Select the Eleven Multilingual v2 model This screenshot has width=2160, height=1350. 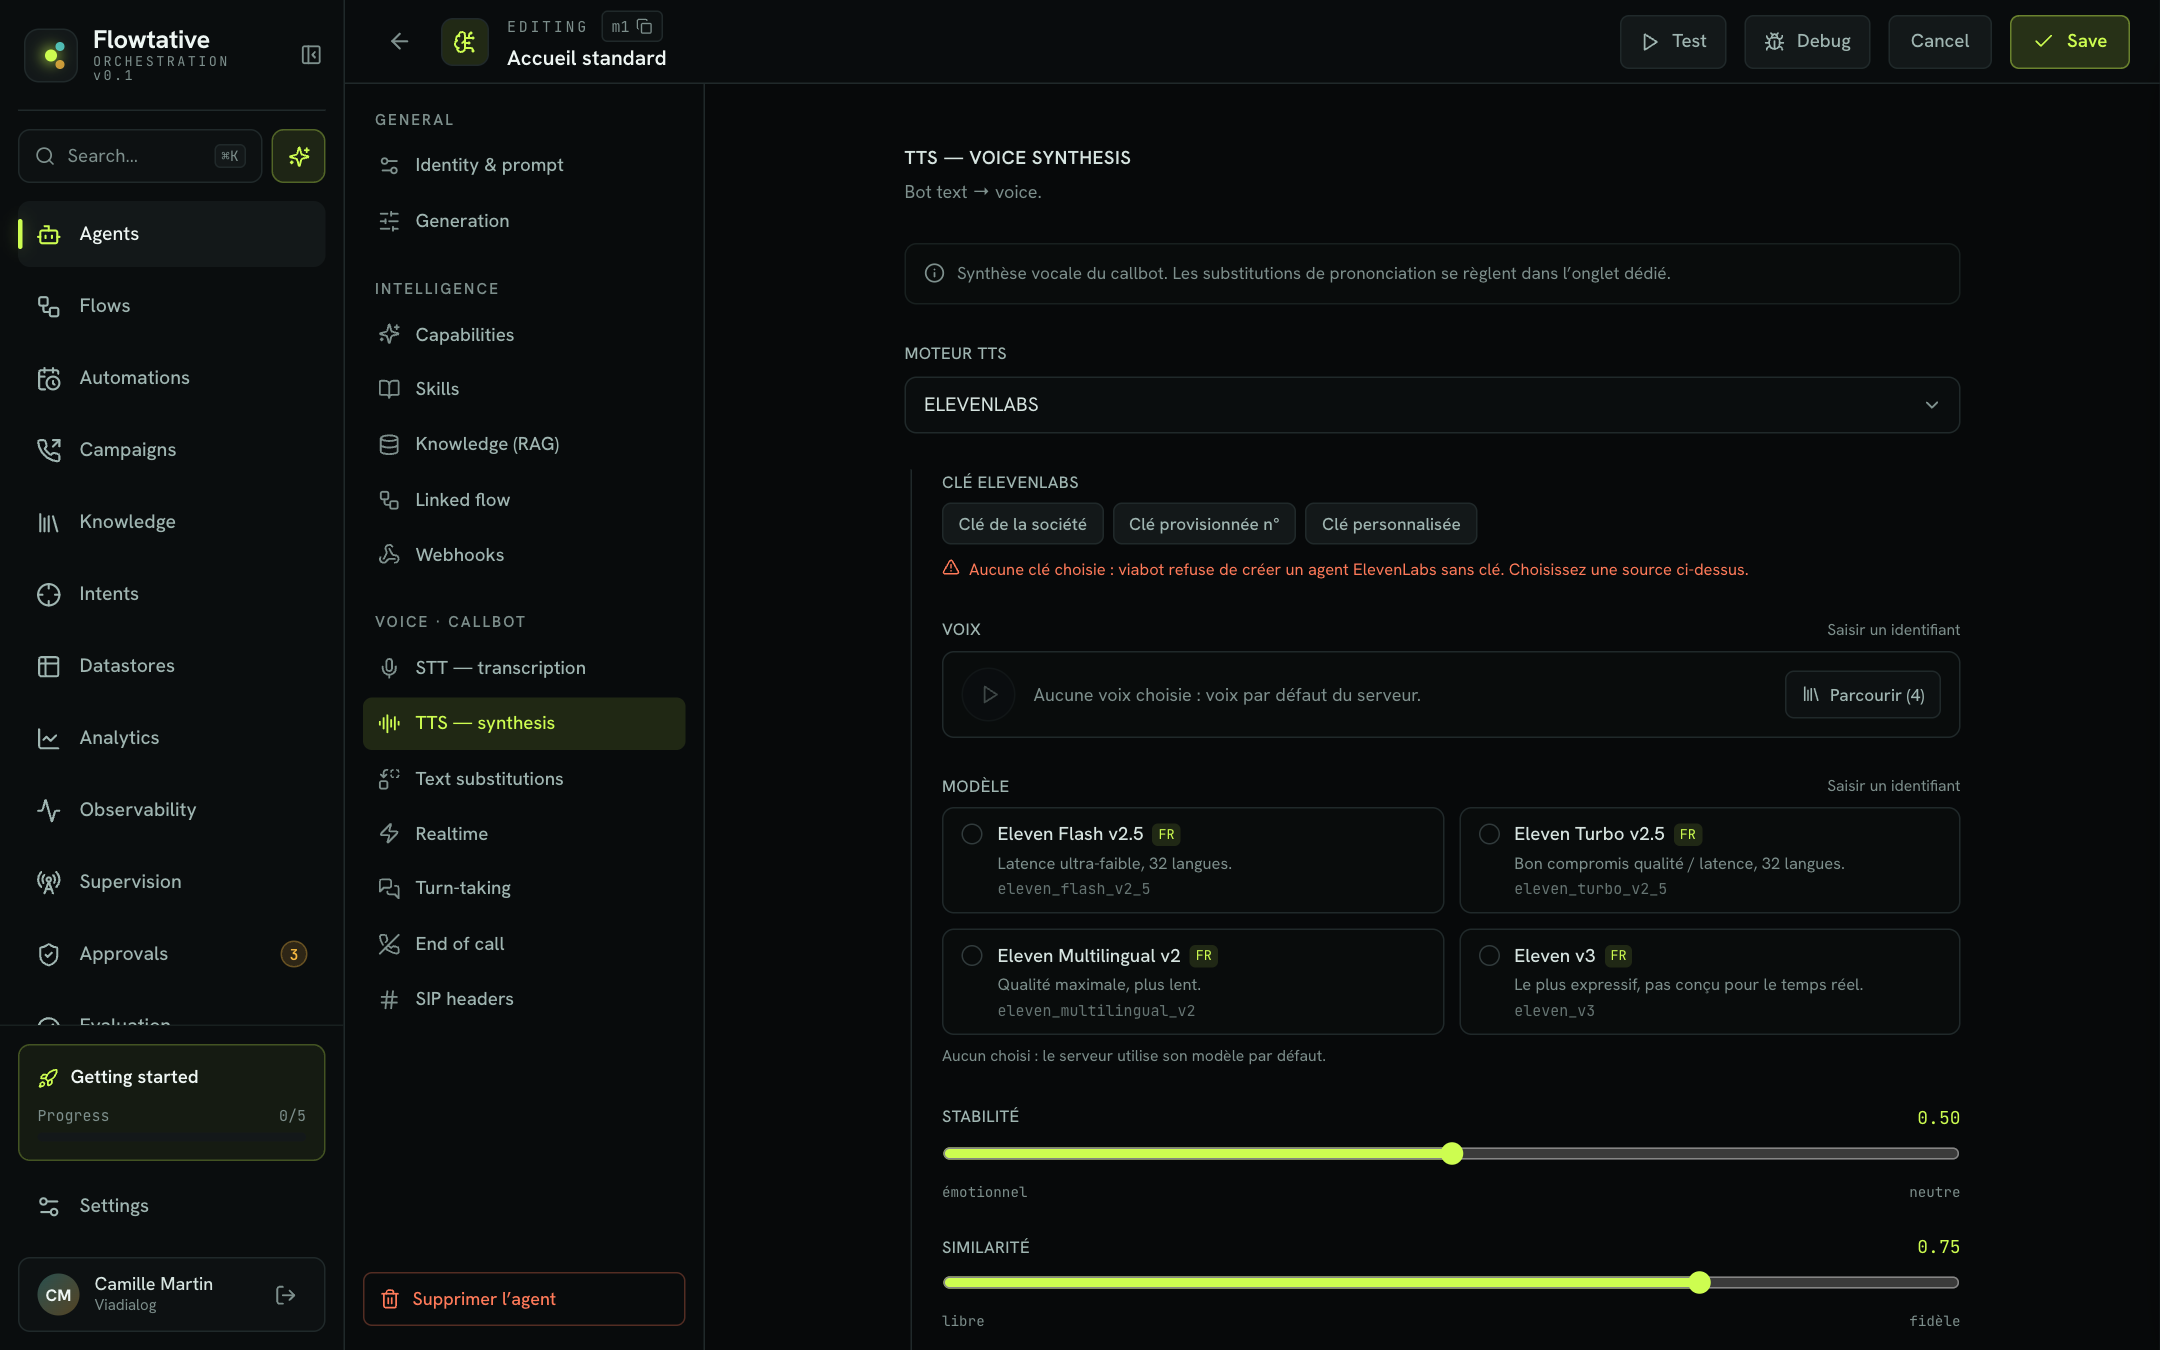(x=1192, y=982)
